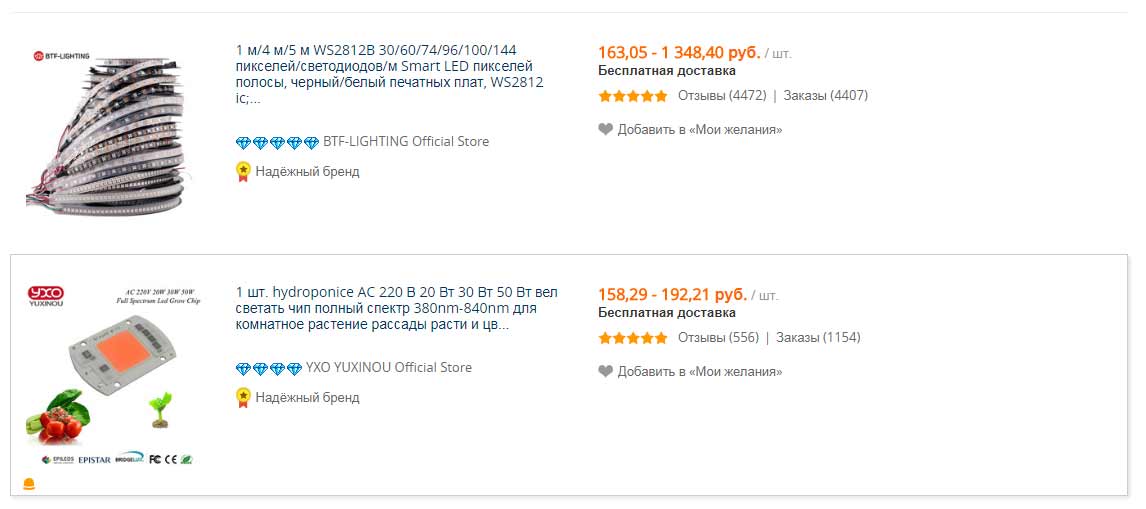Open WS2812B LED strip product title
1146x509 pixels.
390,75
